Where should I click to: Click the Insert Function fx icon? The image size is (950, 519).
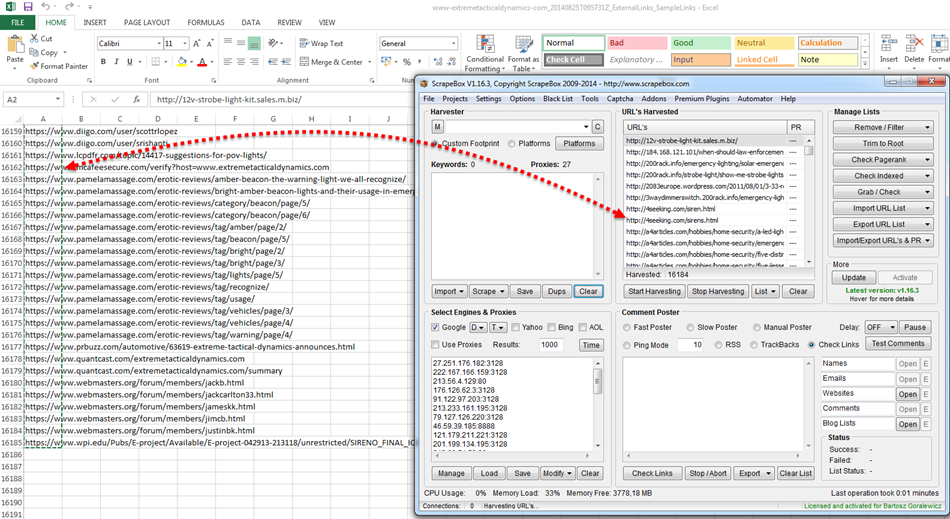[137, 99]
